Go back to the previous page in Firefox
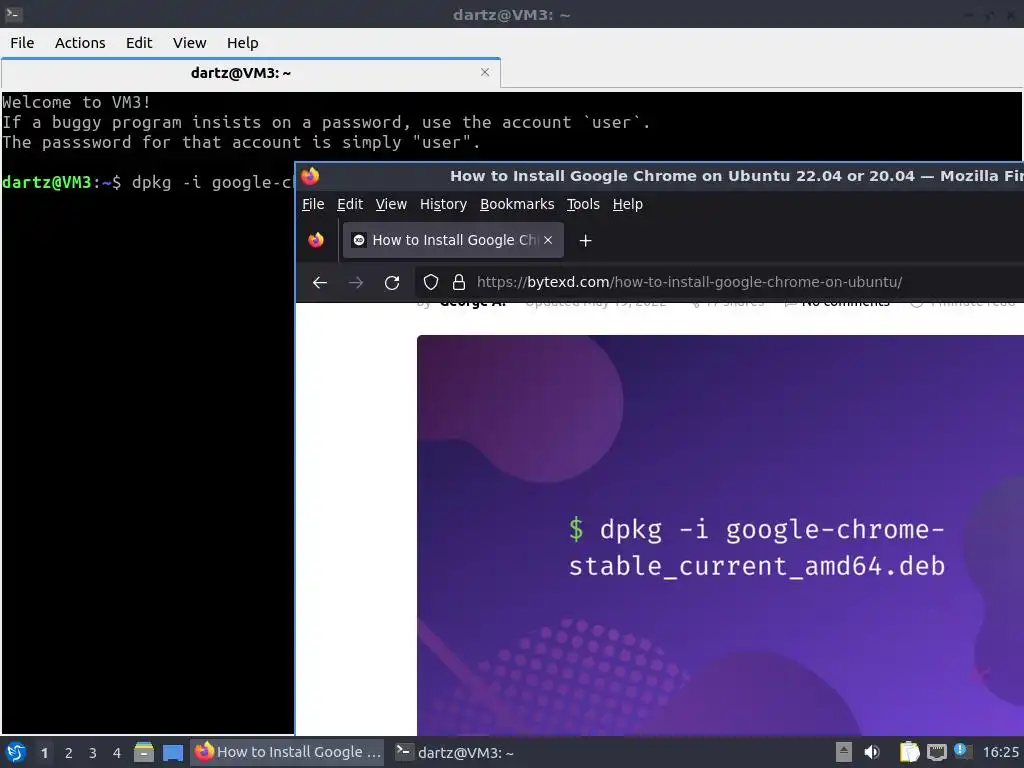1024x768 pixels. [319, 283]
